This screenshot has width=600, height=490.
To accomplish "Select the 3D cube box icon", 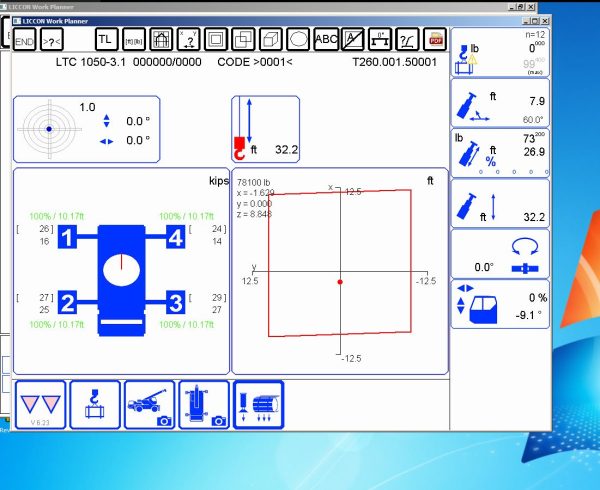I will pyautogui.click(x=271, y=39).
